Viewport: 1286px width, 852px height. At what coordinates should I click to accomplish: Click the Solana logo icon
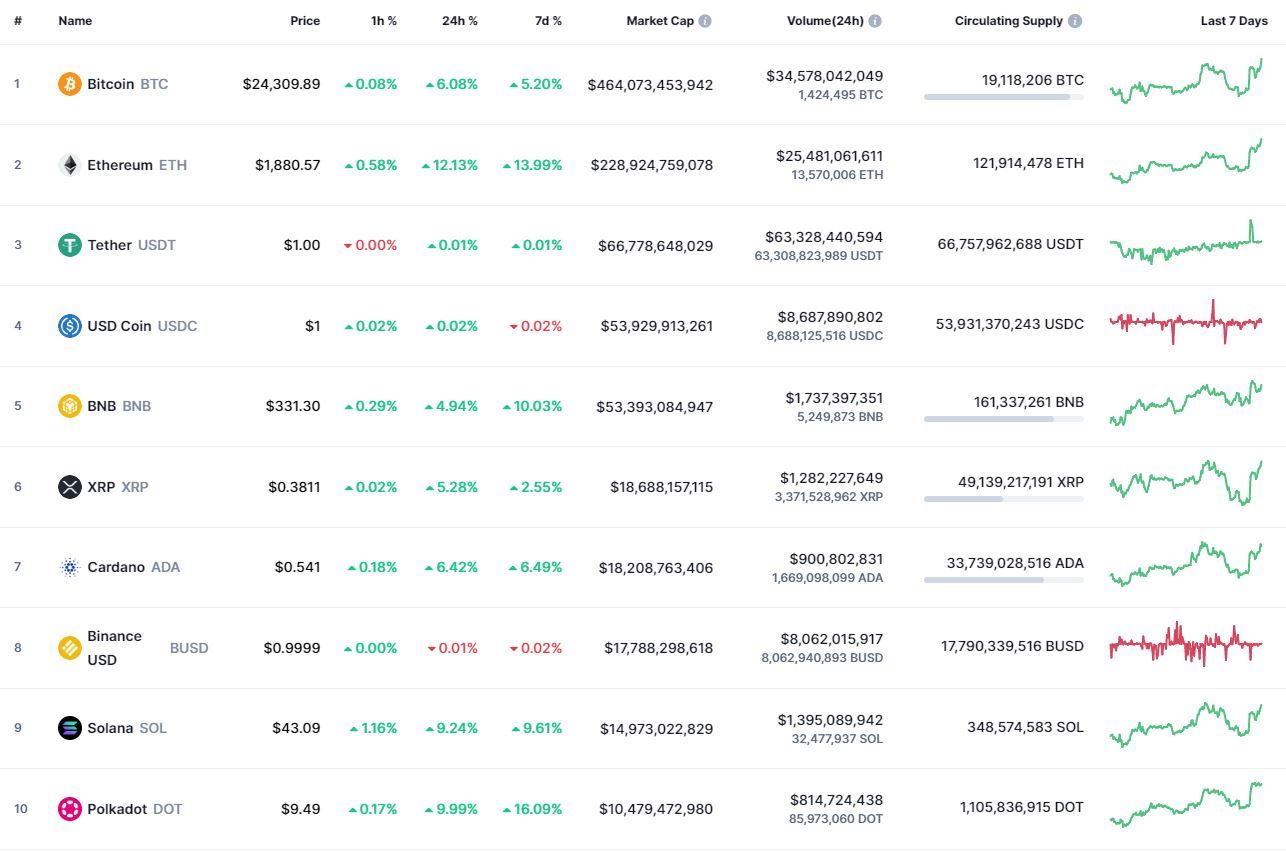click(x=69, y=728)
